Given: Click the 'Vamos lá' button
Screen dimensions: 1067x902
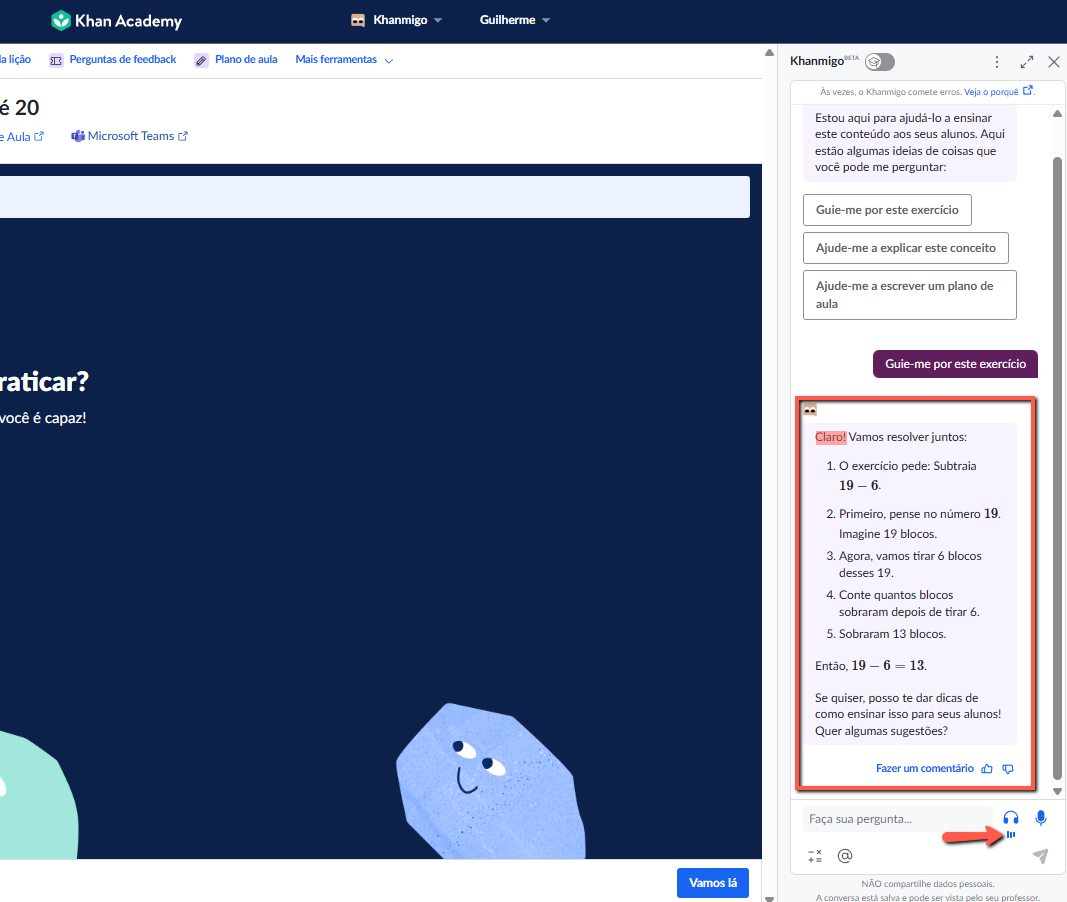Looking at the screenshot, I should pos(712,883).
